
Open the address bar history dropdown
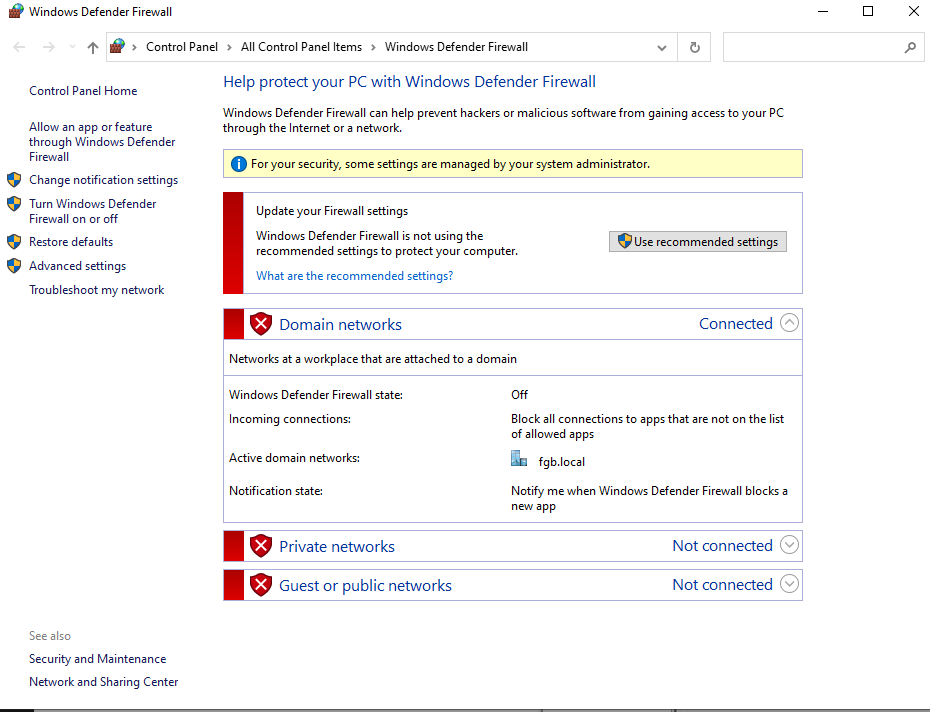[661, 47]
